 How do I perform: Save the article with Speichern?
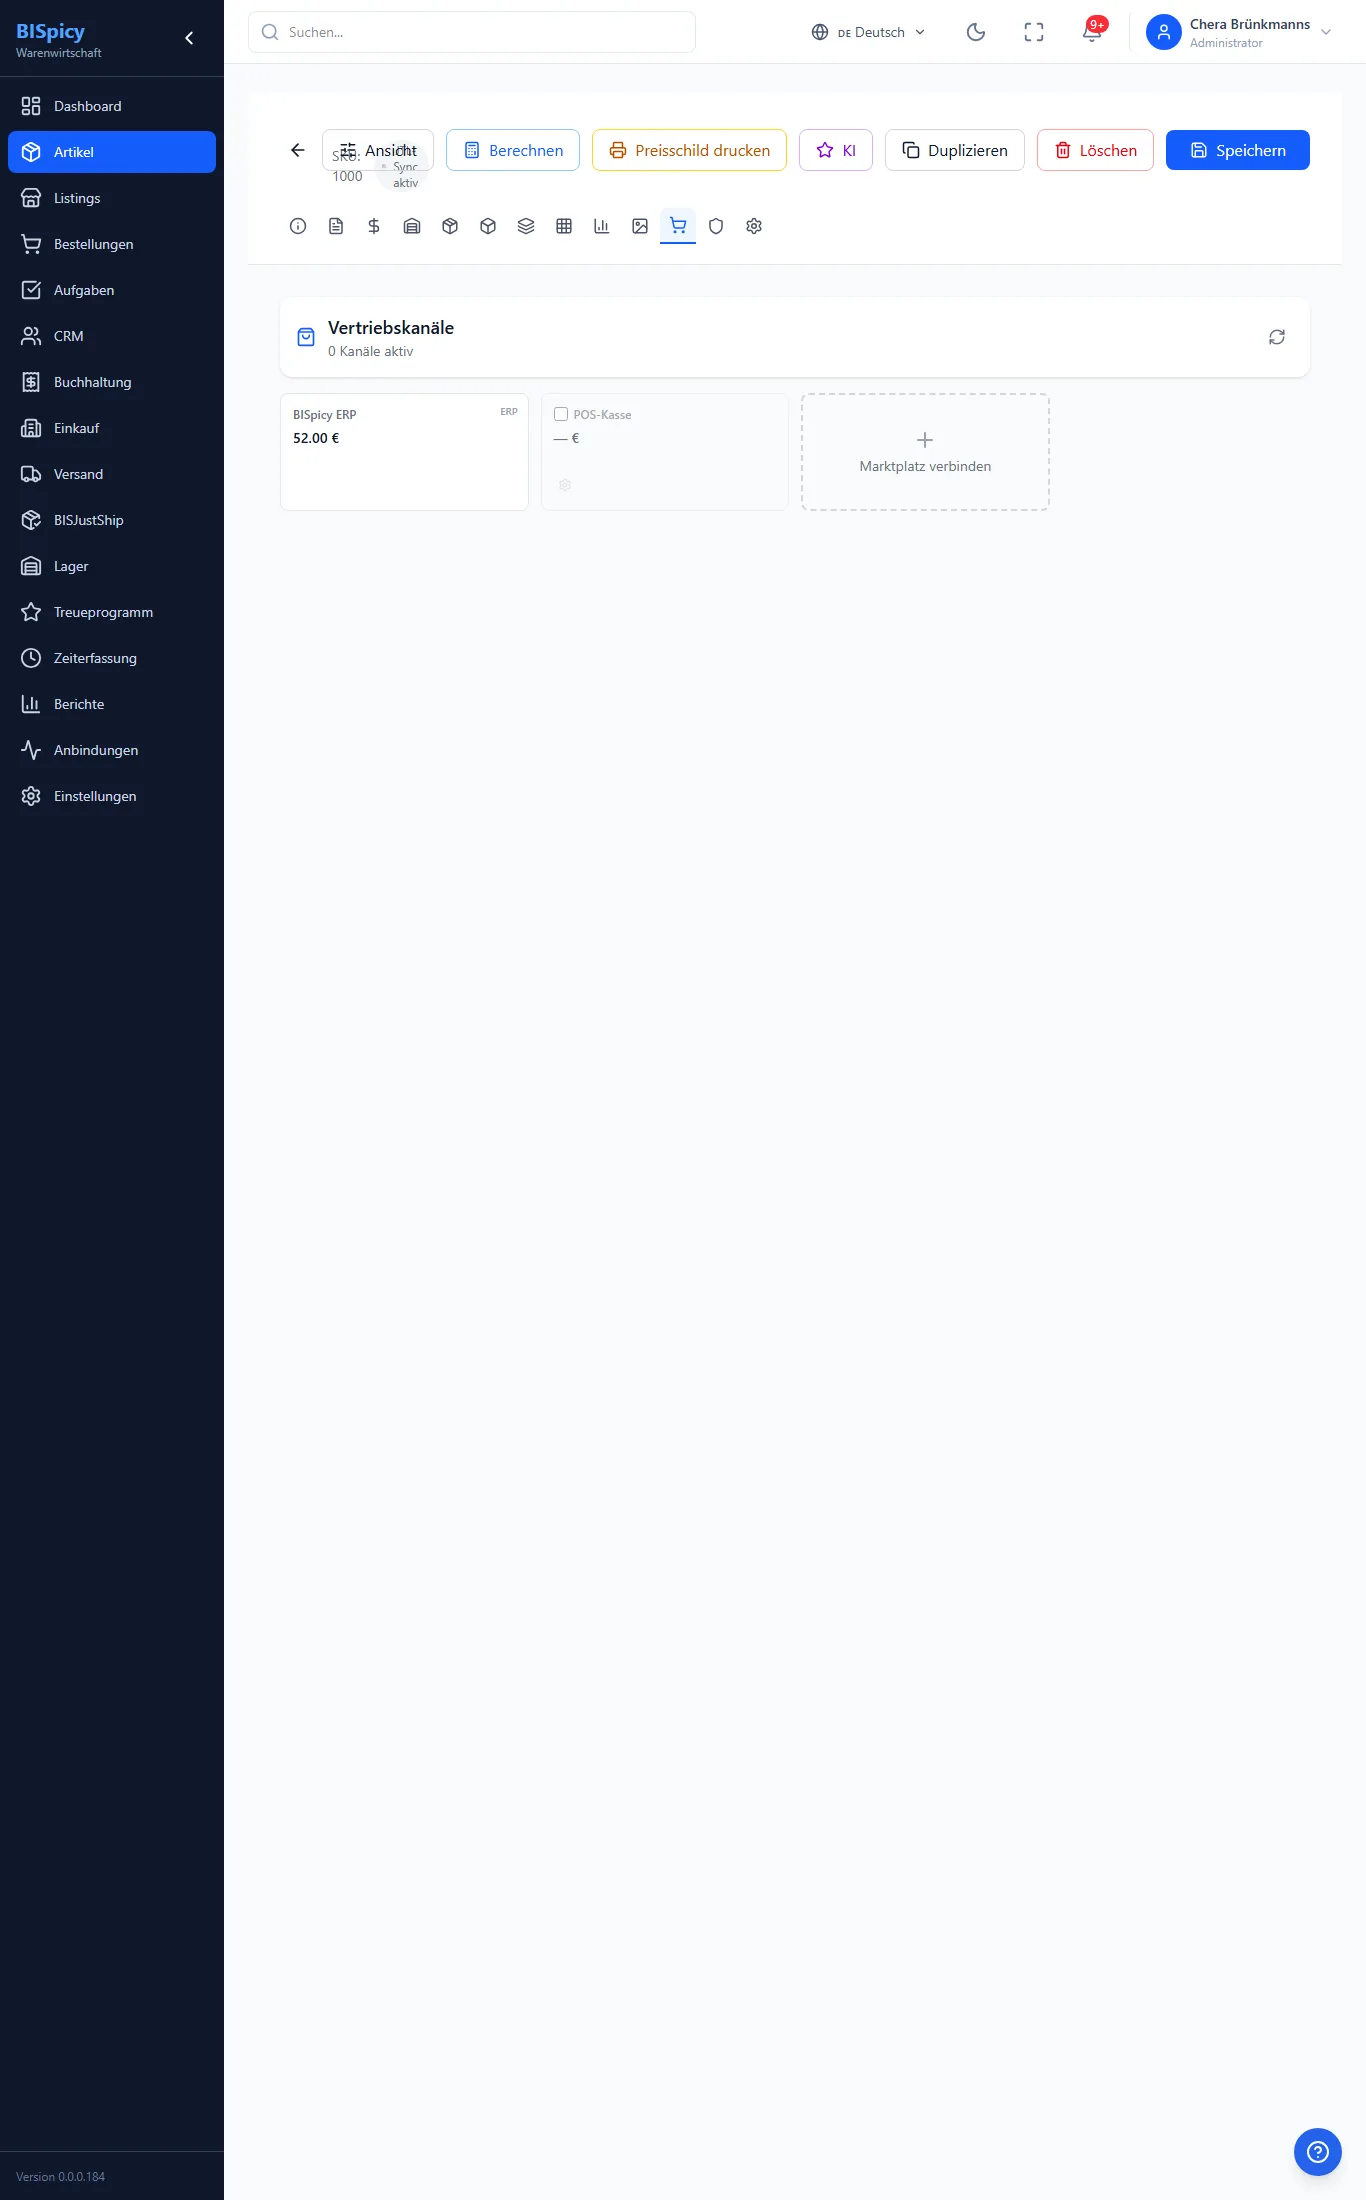1238,150
